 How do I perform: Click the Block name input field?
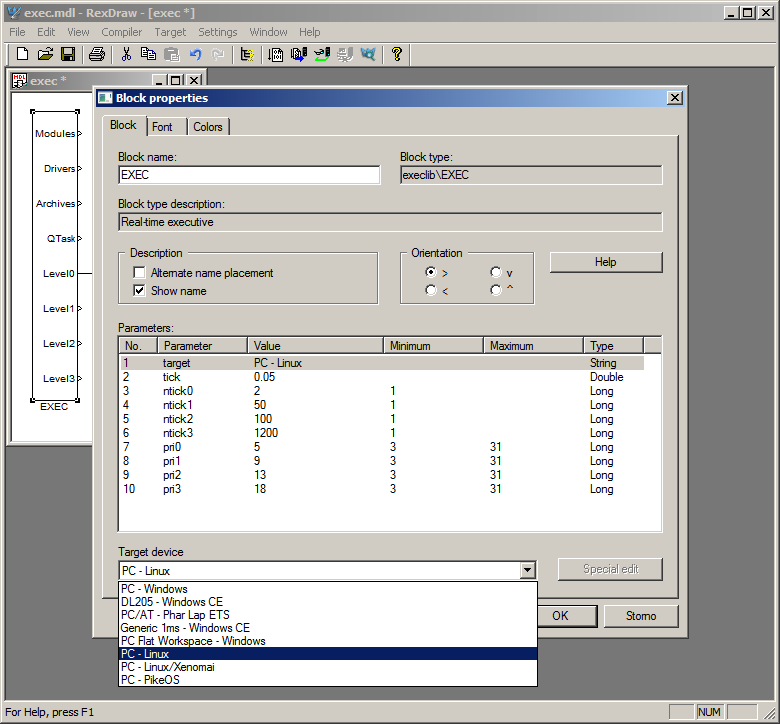tap(249, 175)
